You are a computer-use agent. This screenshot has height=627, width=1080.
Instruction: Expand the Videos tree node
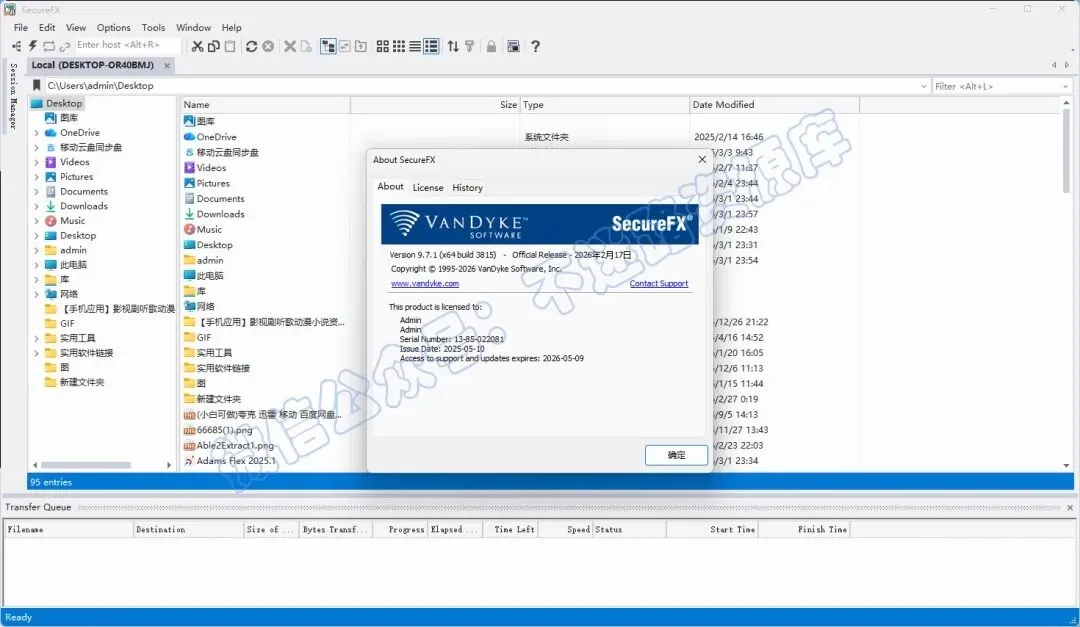[37, 162]
